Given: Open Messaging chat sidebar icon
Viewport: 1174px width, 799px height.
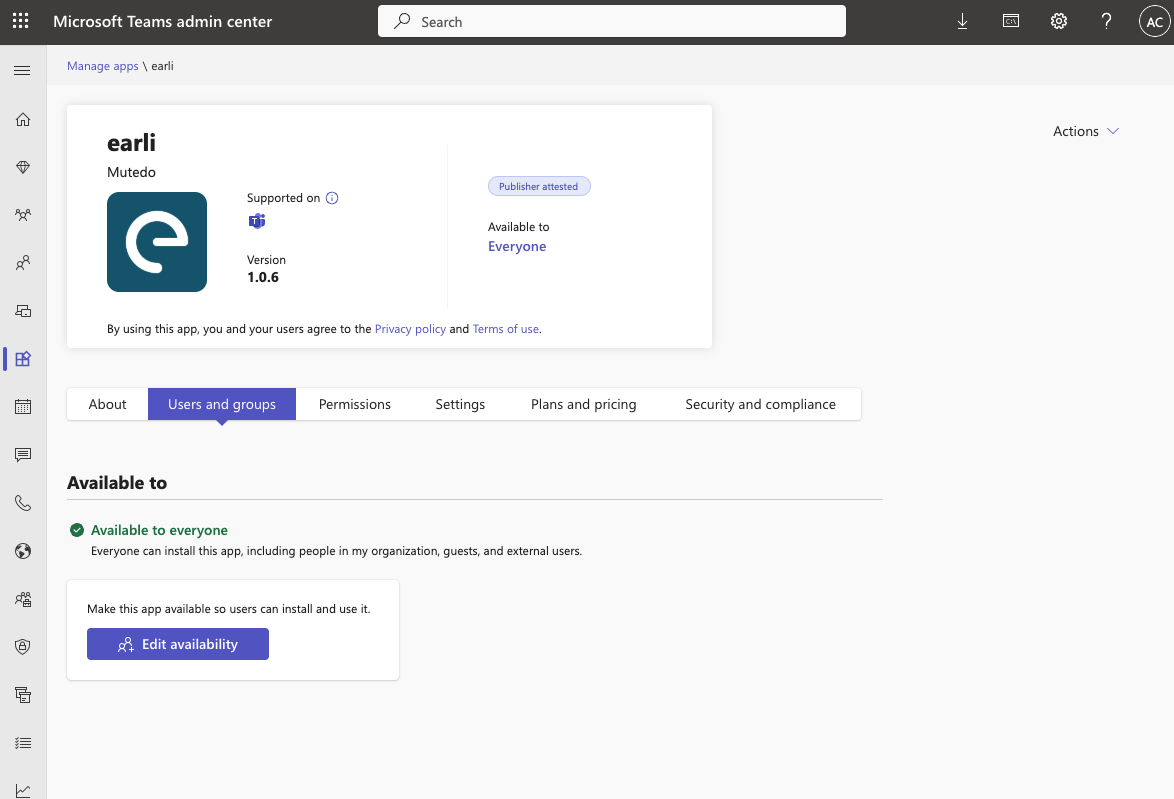Looking at the screenshot, I should (x=23, y=455).
